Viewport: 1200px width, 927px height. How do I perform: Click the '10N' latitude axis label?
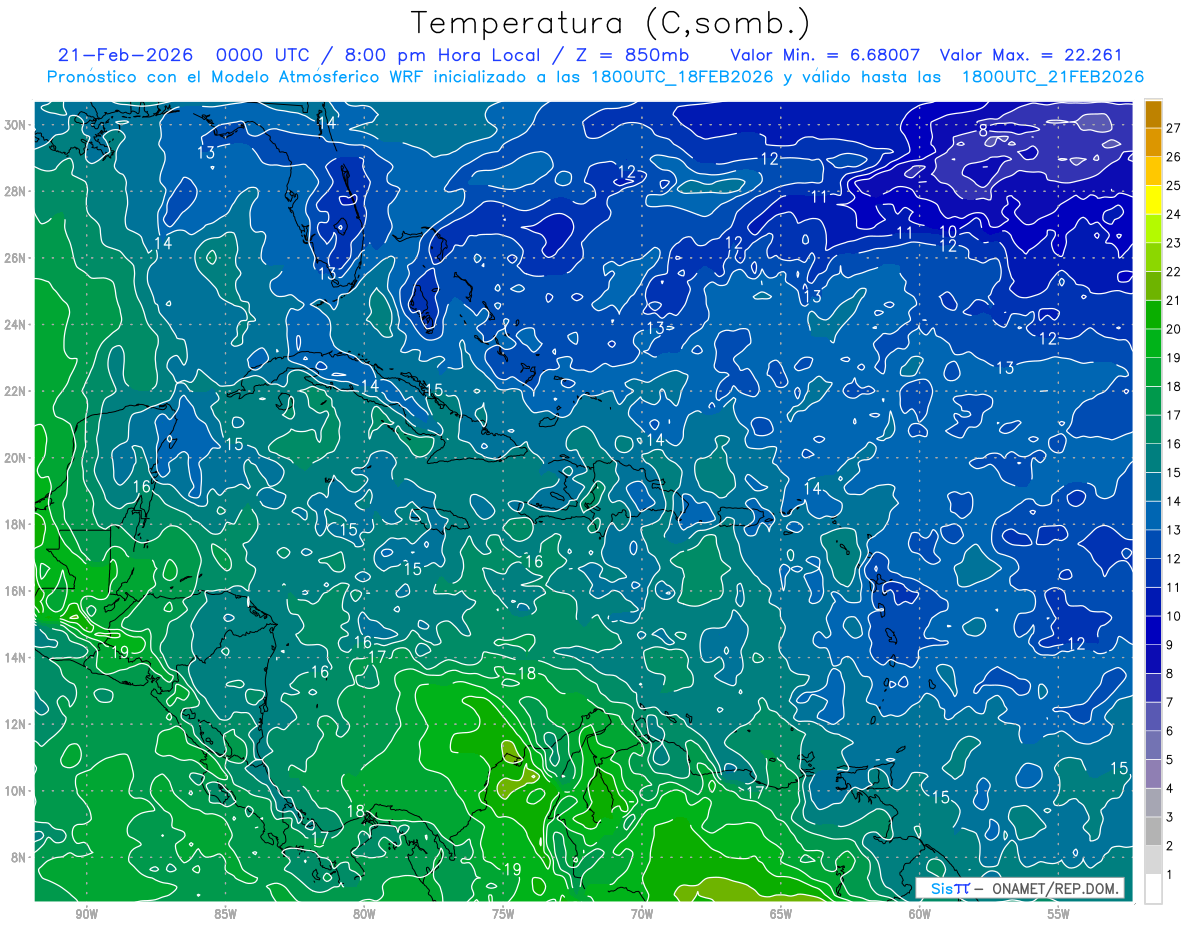[x=17, y=790]
